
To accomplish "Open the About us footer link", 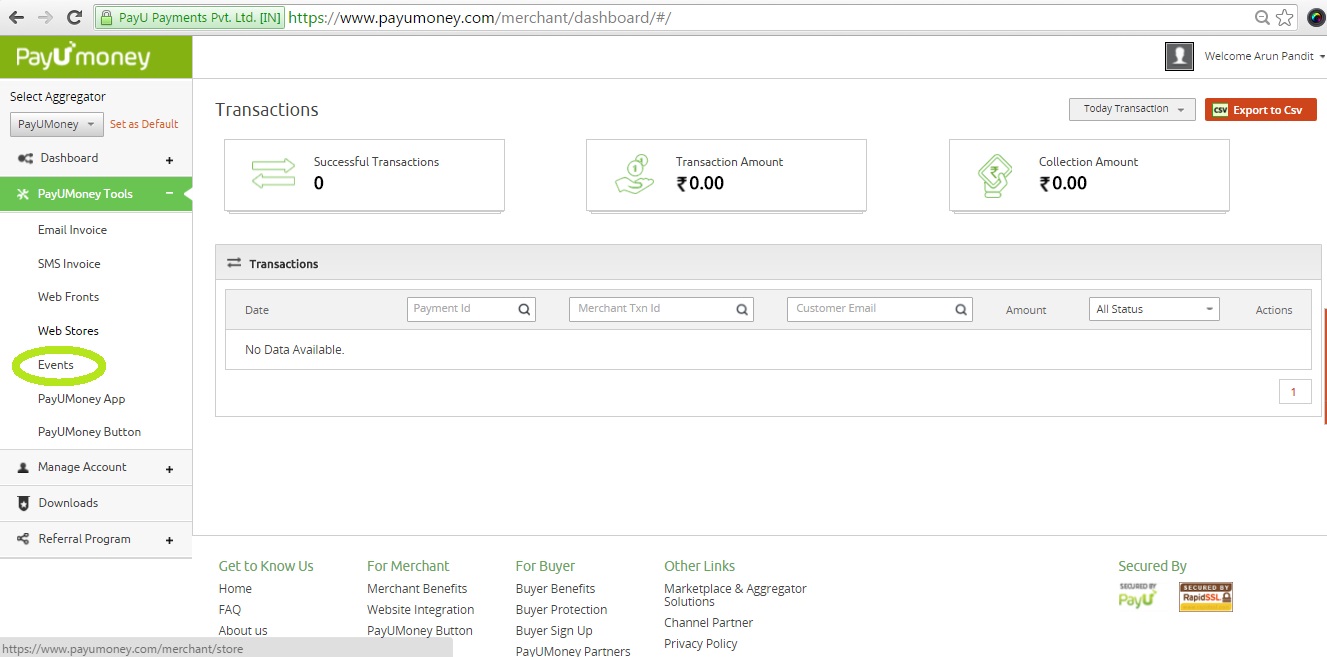I will pos(243,631).
